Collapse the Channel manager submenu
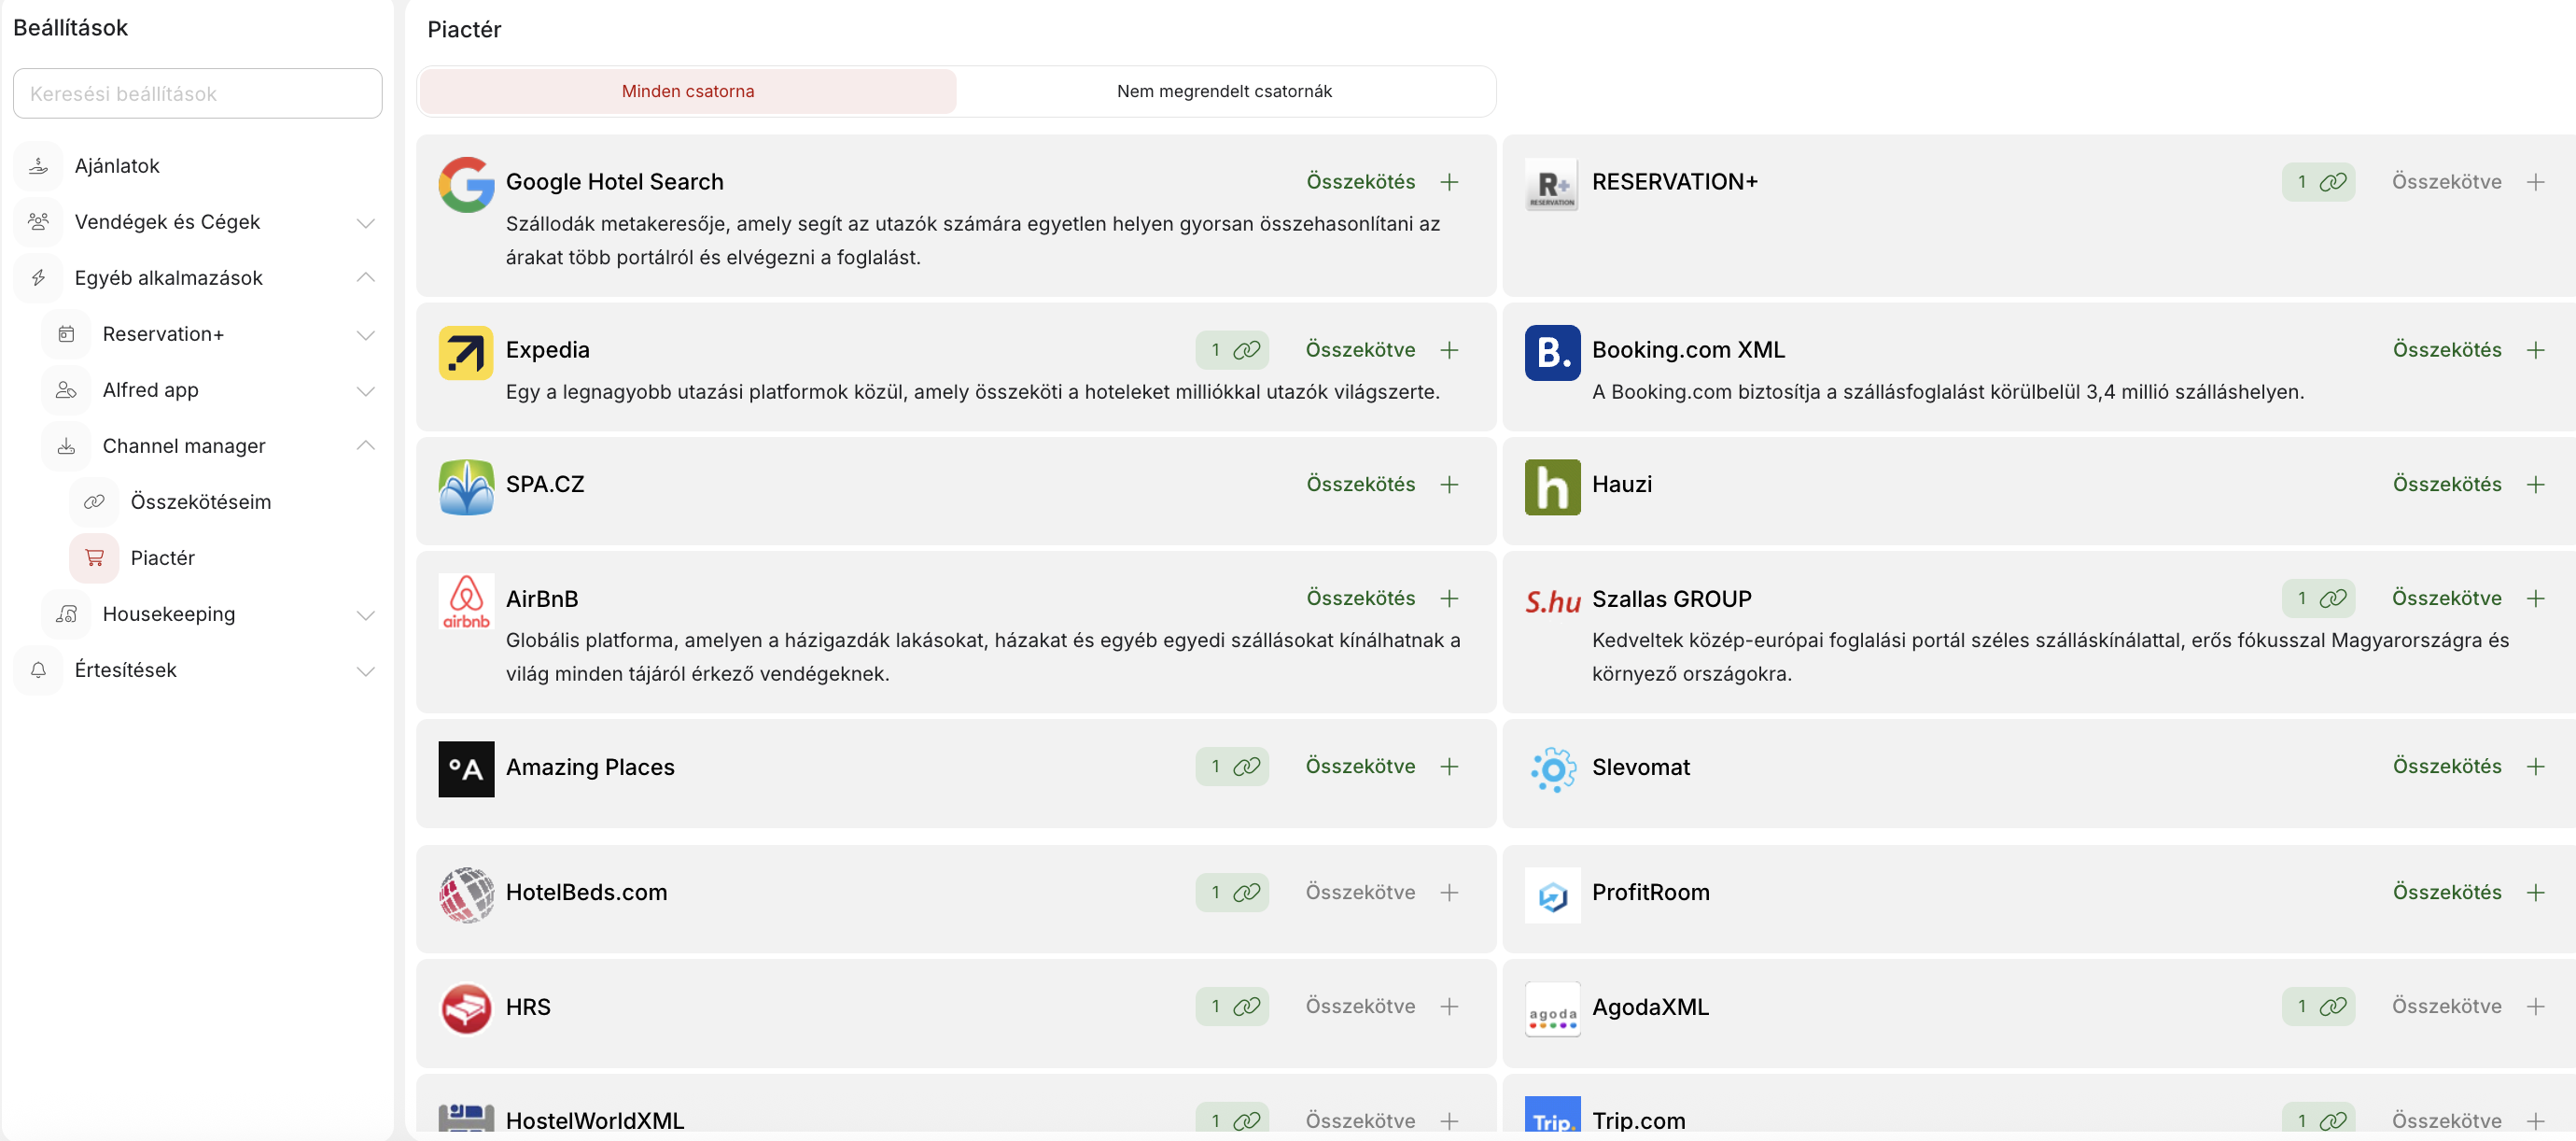 [x=366, y=446]
